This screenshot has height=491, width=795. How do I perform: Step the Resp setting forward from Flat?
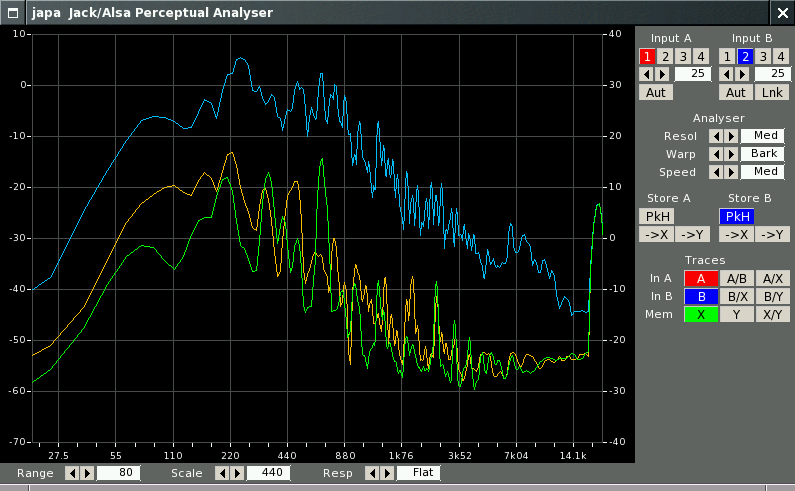[x=387, y=473]
